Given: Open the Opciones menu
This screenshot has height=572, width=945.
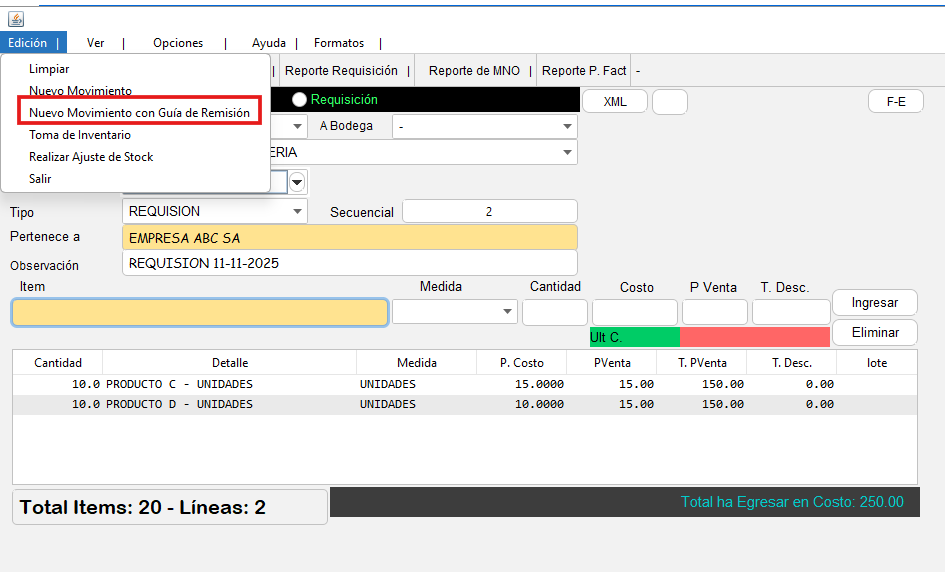Looking at the screenshot, I should (178, 43).
